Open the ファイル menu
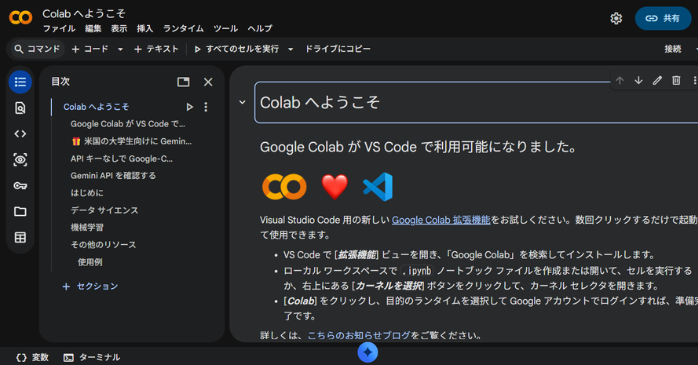This screenshot has height=365, width=698. (x=59, y=28)
